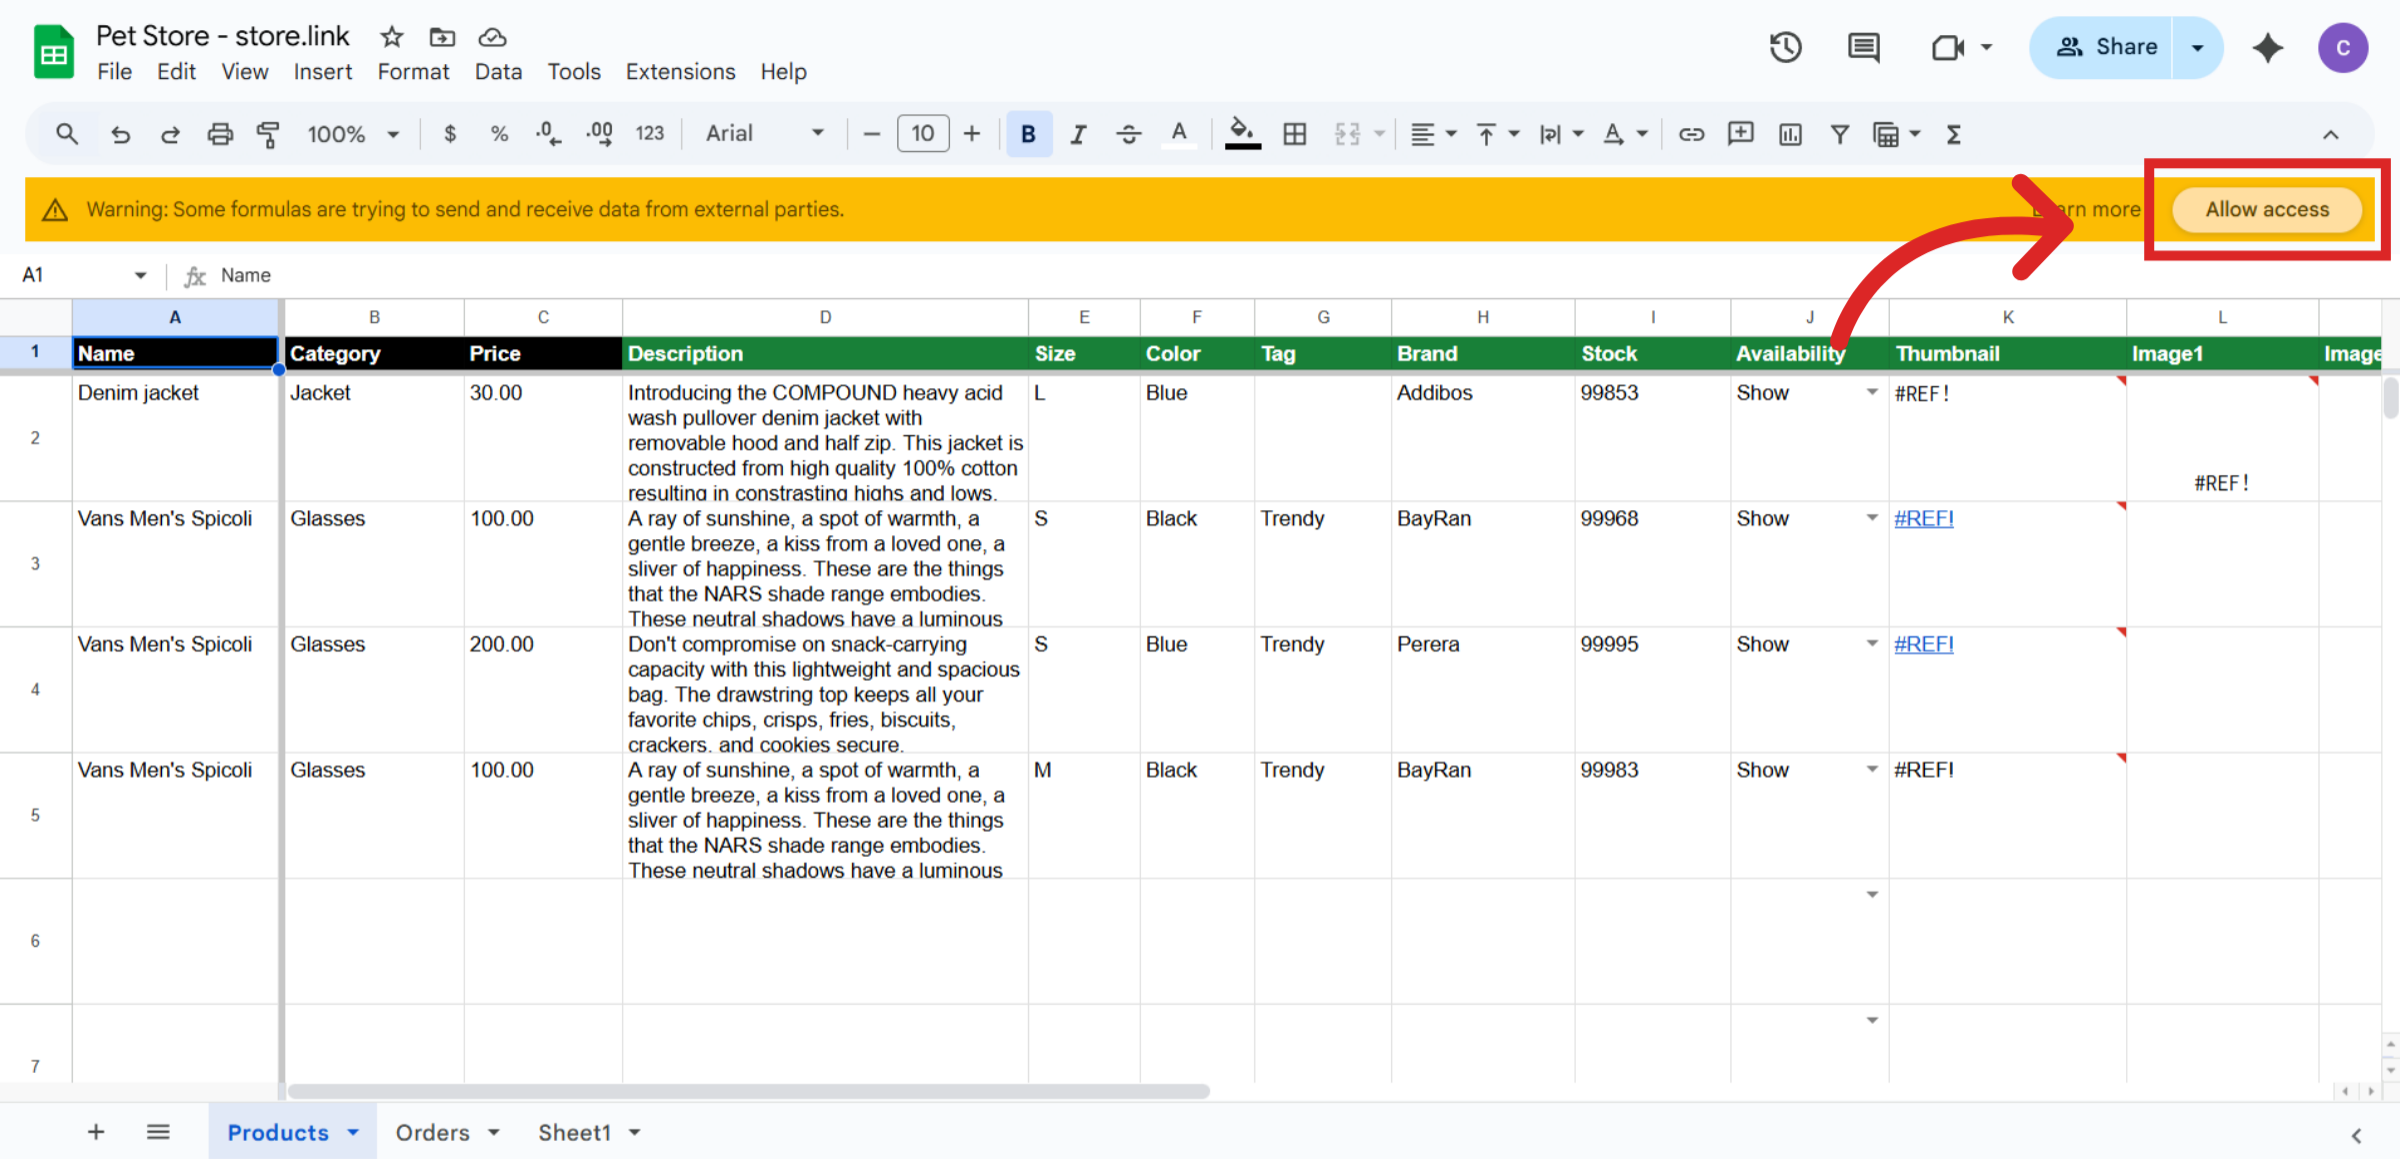Click the Allow access button
The width and height of the screenshot is (2400, 1159).
click(2266, 209)
